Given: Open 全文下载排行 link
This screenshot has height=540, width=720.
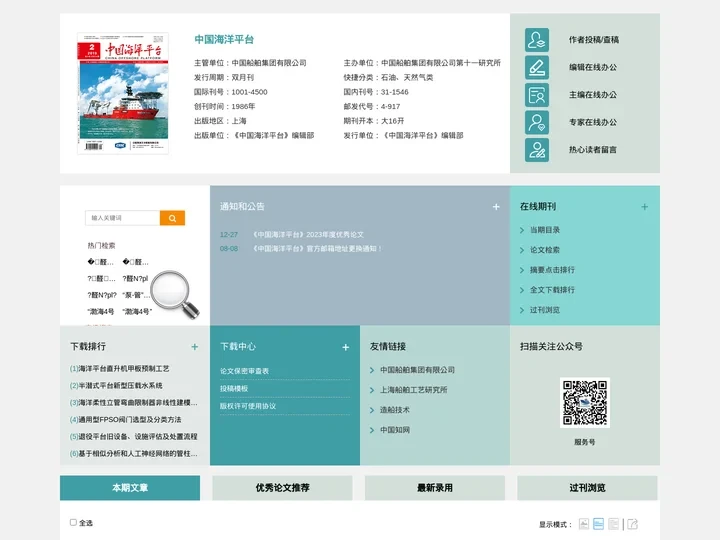Looking at the screenshot, I should 552,290.
